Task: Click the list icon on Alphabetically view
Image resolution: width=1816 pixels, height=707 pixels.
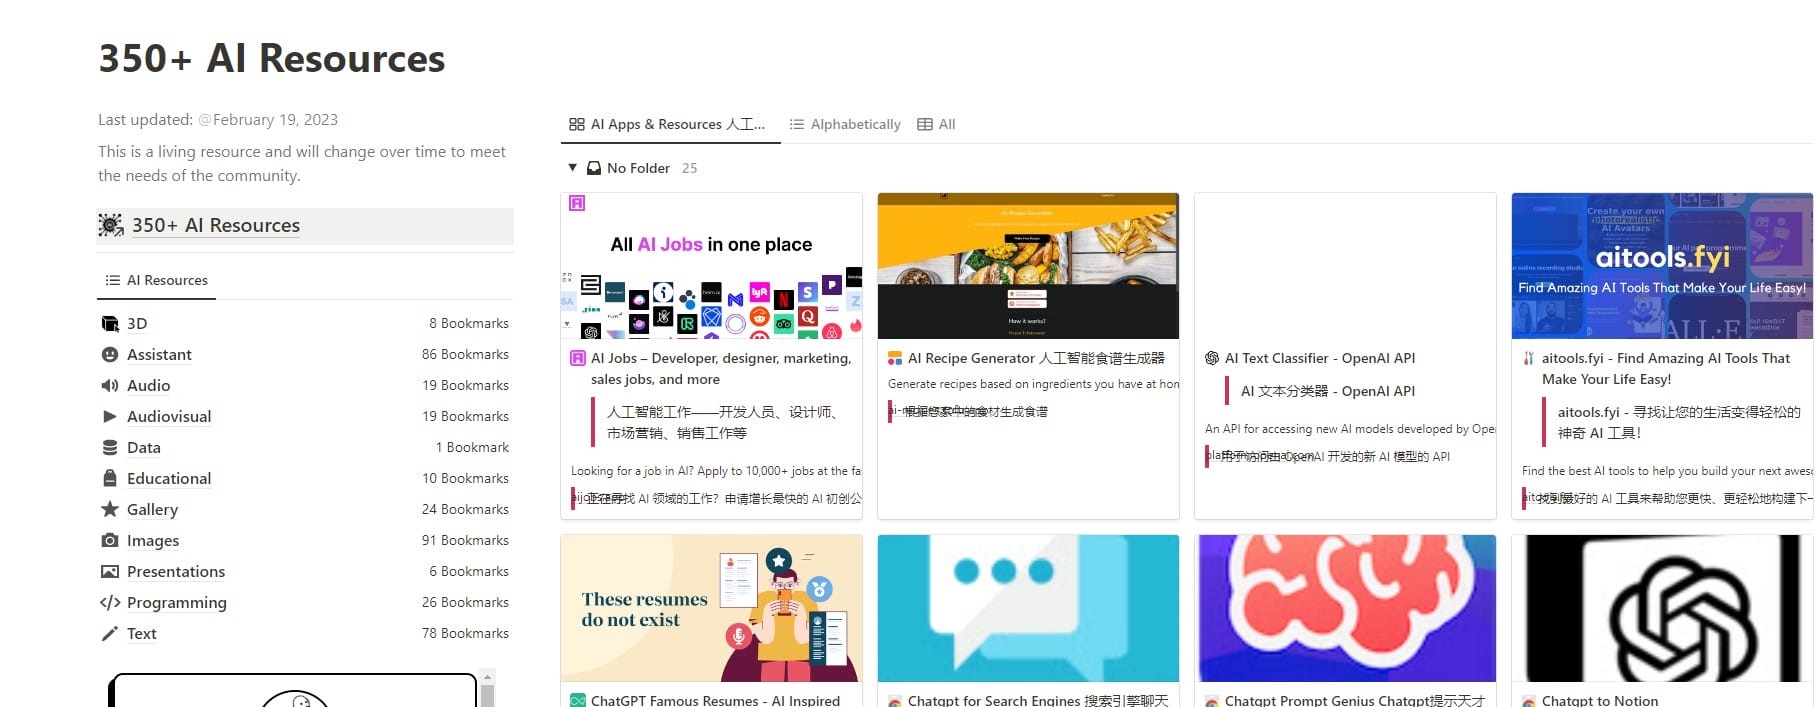Action: (x=797, y=124)
